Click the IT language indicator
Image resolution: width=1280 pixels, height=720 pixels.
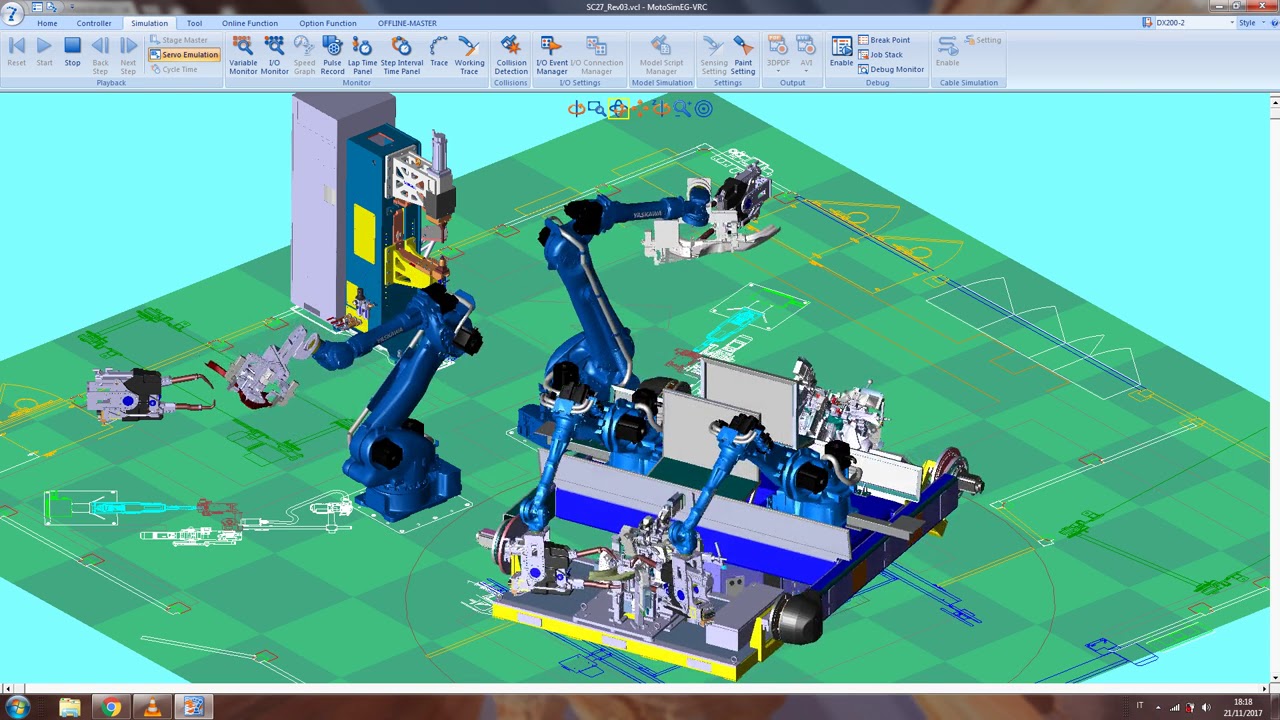pos(1140,706)
